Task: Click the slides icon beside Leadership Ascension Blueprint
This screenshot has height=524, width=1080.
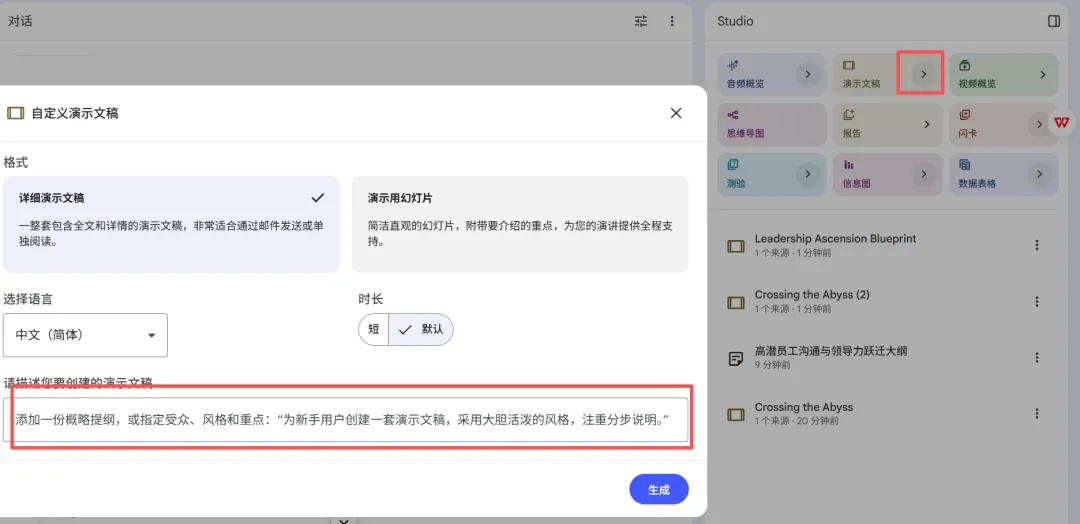Action: coord(736,246)
